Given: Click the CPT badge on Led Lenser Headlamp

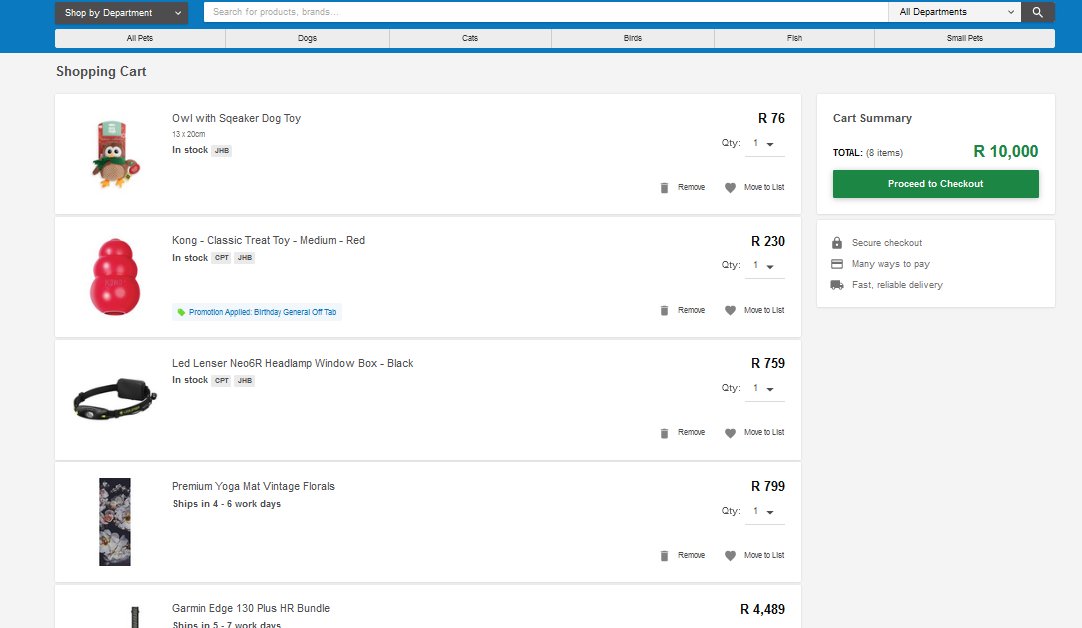Looking at the screenshot, I should point(222,380).
